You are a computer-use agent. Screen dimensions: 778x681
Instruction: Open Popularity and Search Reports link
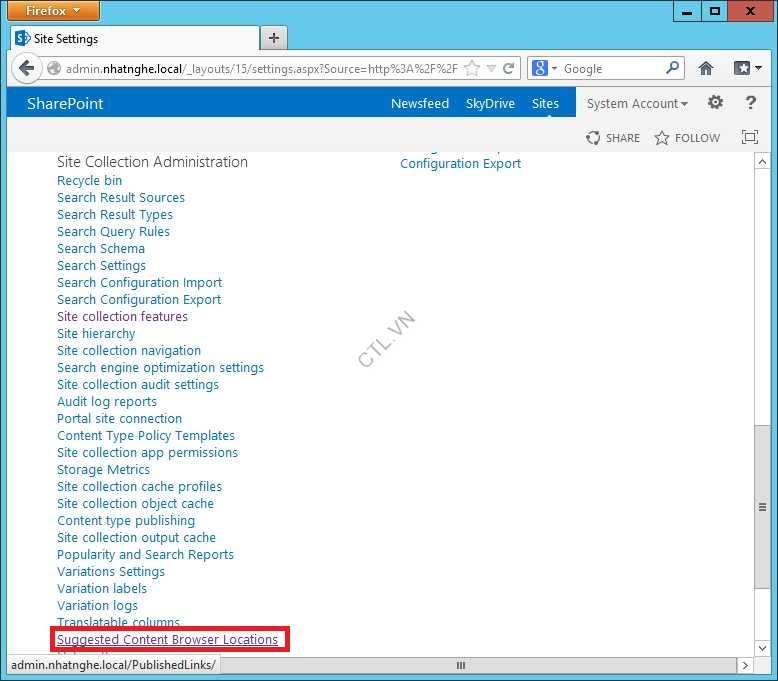145,555
